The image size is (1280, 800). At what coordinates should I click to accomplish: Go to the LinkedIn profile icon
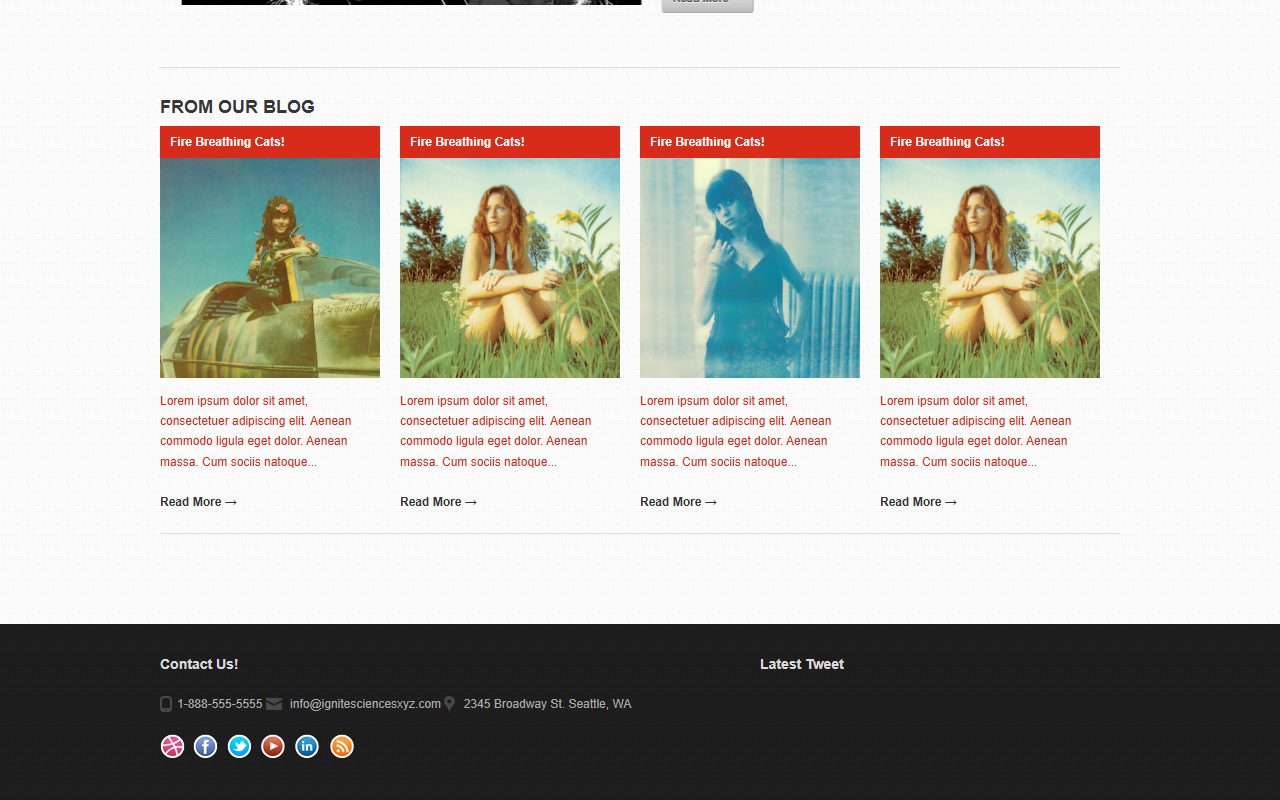pyautogui.click(x=307, y=746)
